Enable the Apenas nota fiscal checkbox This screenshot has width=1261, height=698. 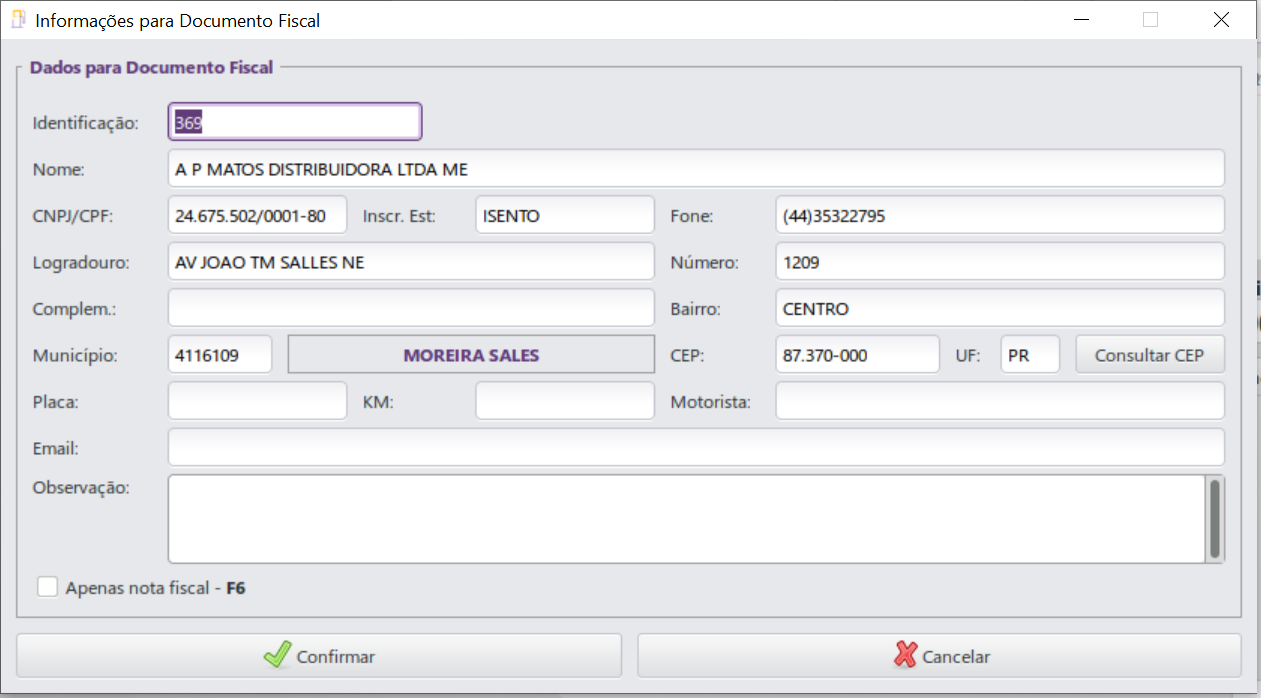(47, 587)
